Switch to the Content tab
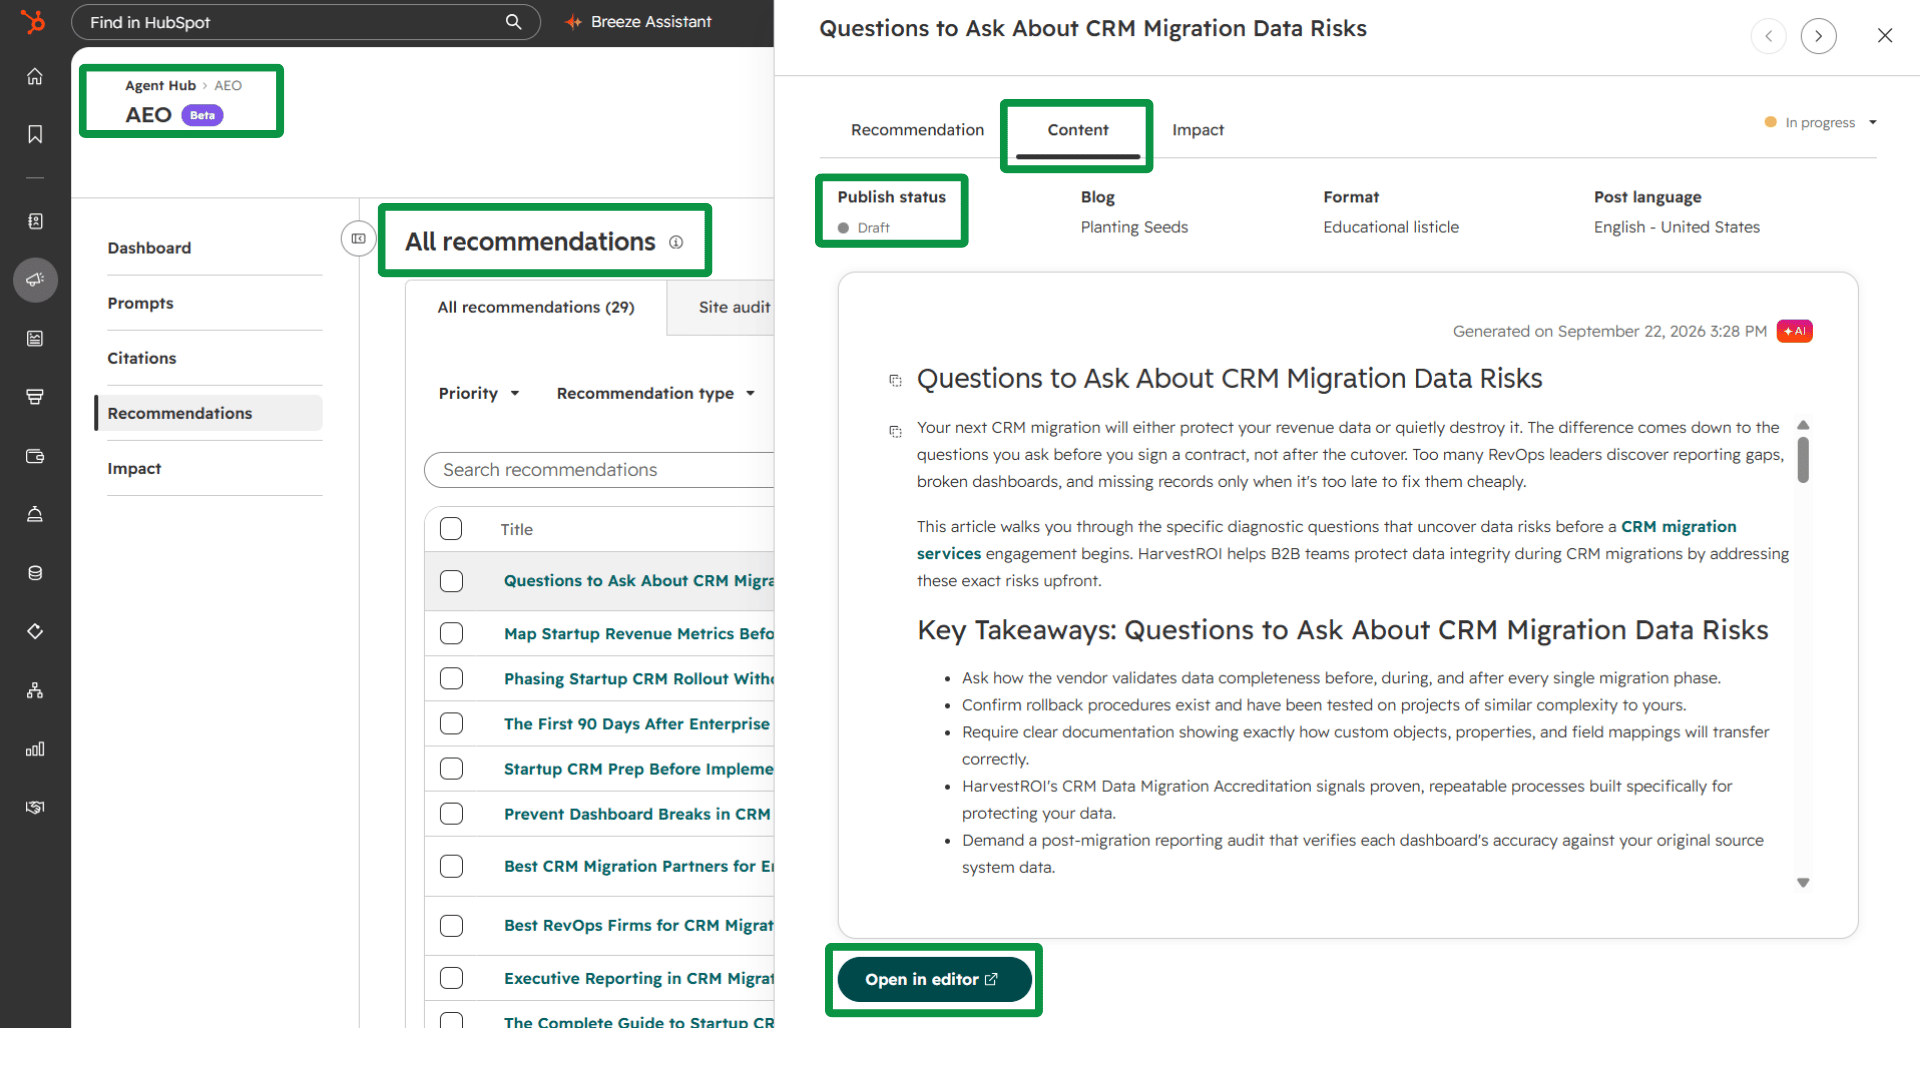1920x1080 pixels. [x=1078, y=130]
